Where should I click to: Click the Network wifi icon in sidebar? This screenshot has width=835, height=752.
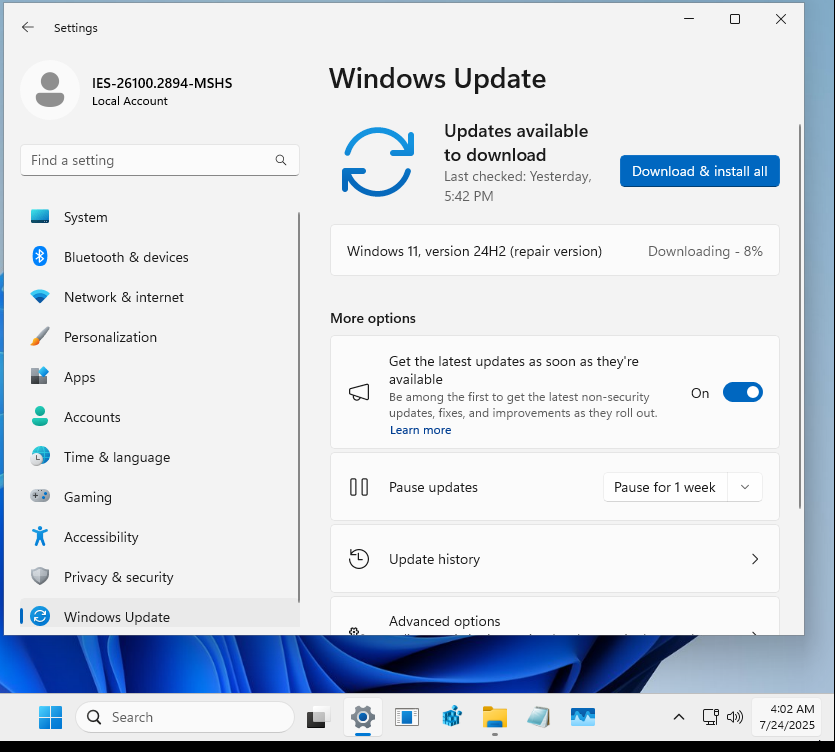(40, 297)
